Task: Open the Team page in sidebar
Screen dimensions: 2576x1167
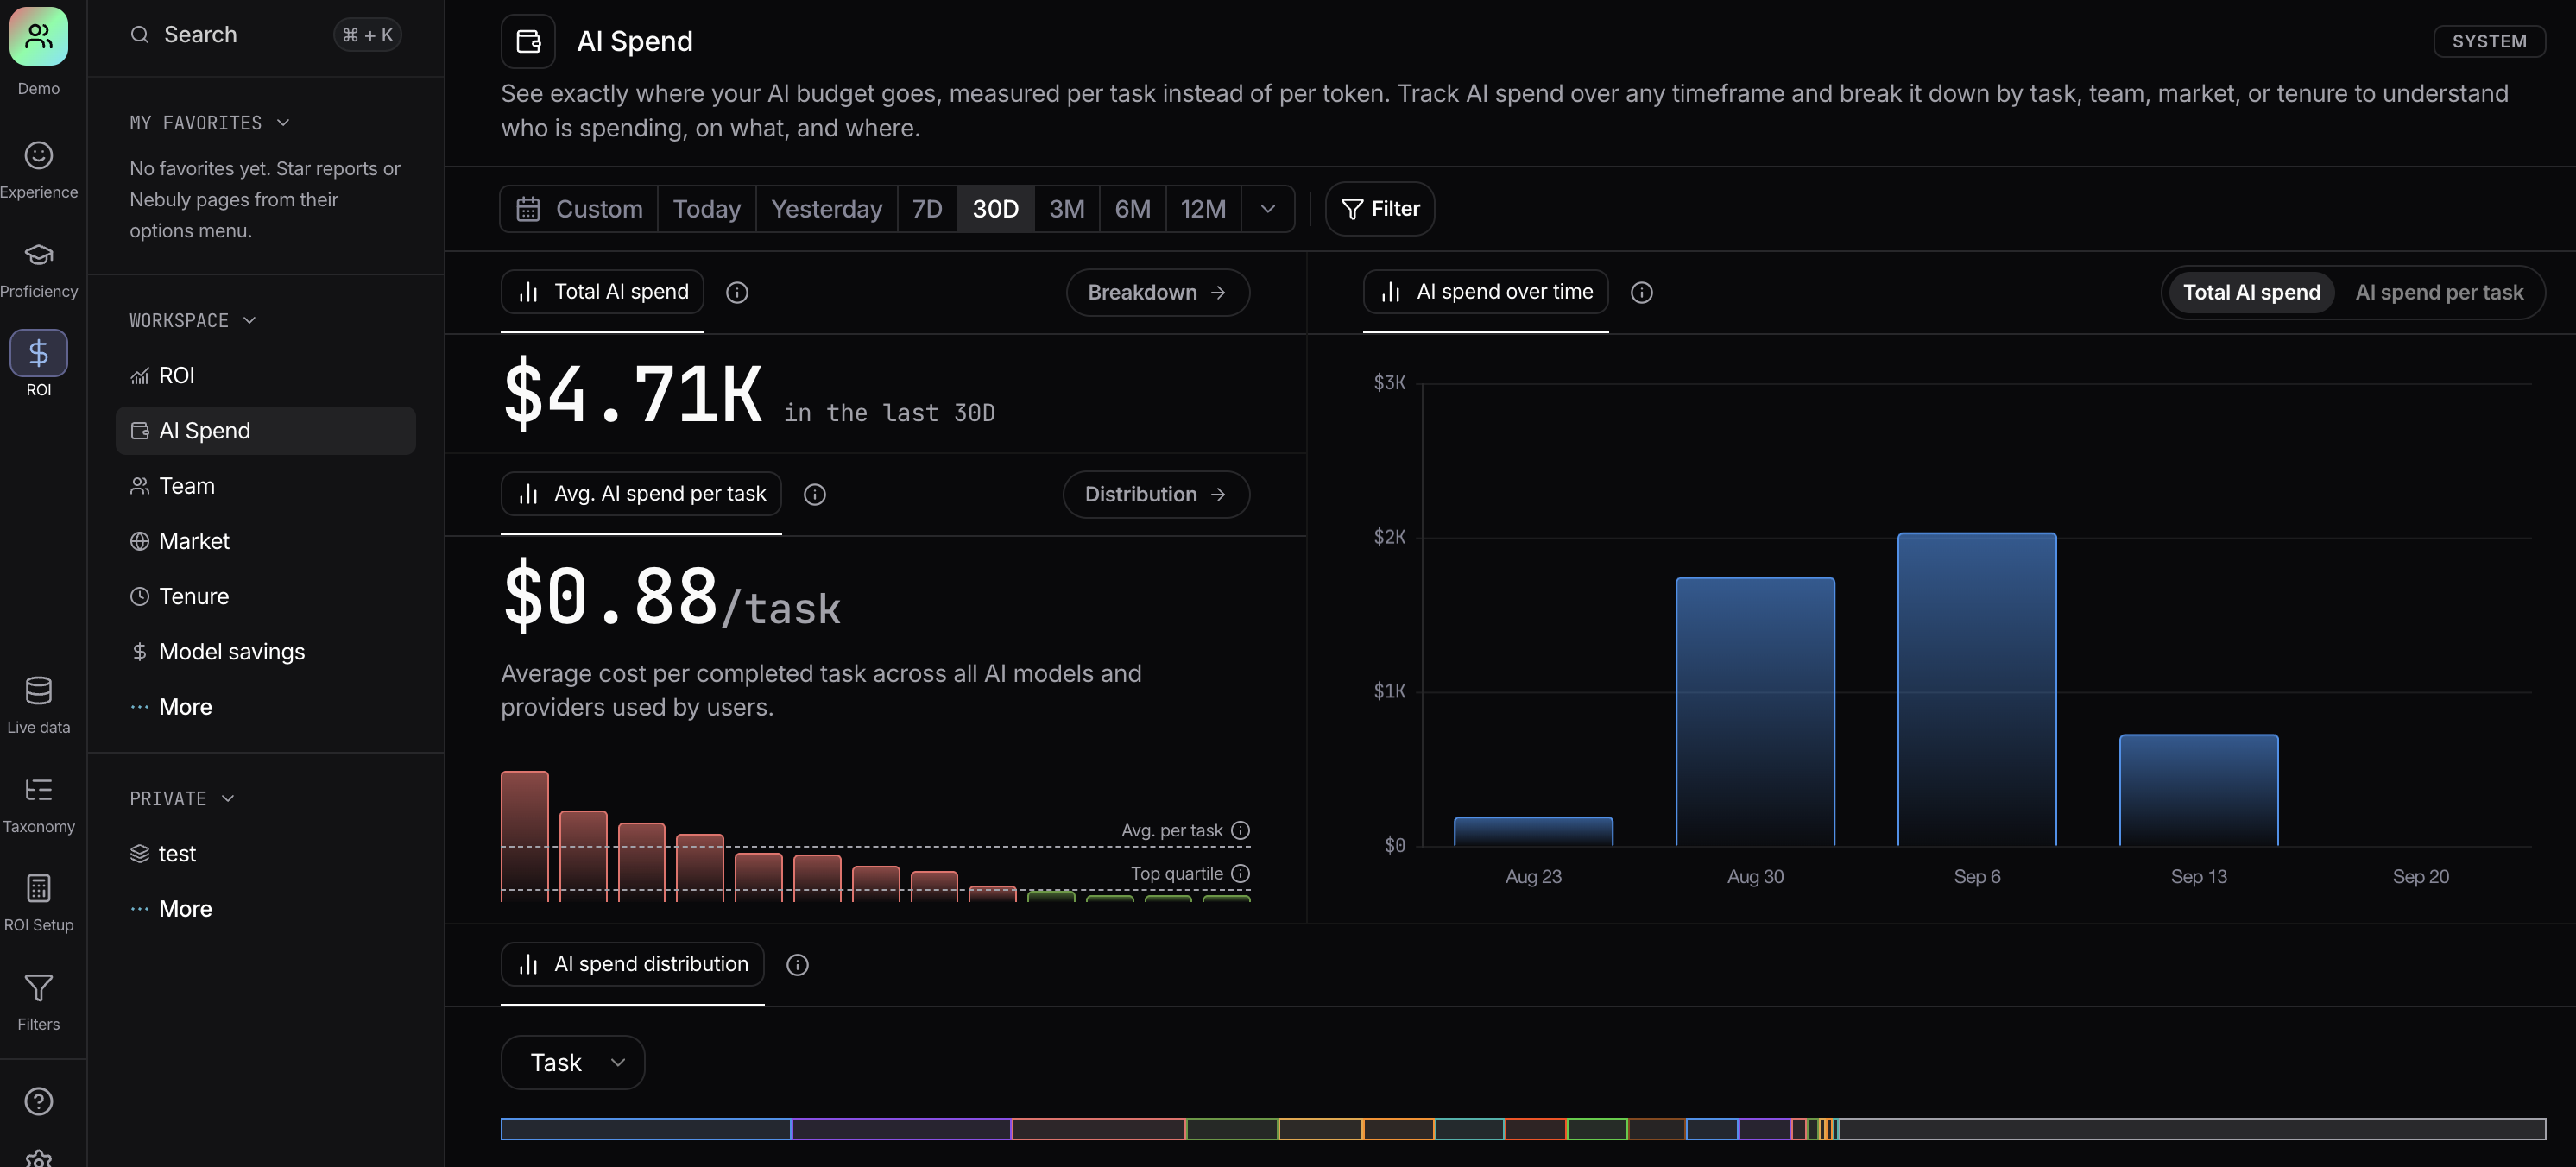Action: tap(265, 486)
